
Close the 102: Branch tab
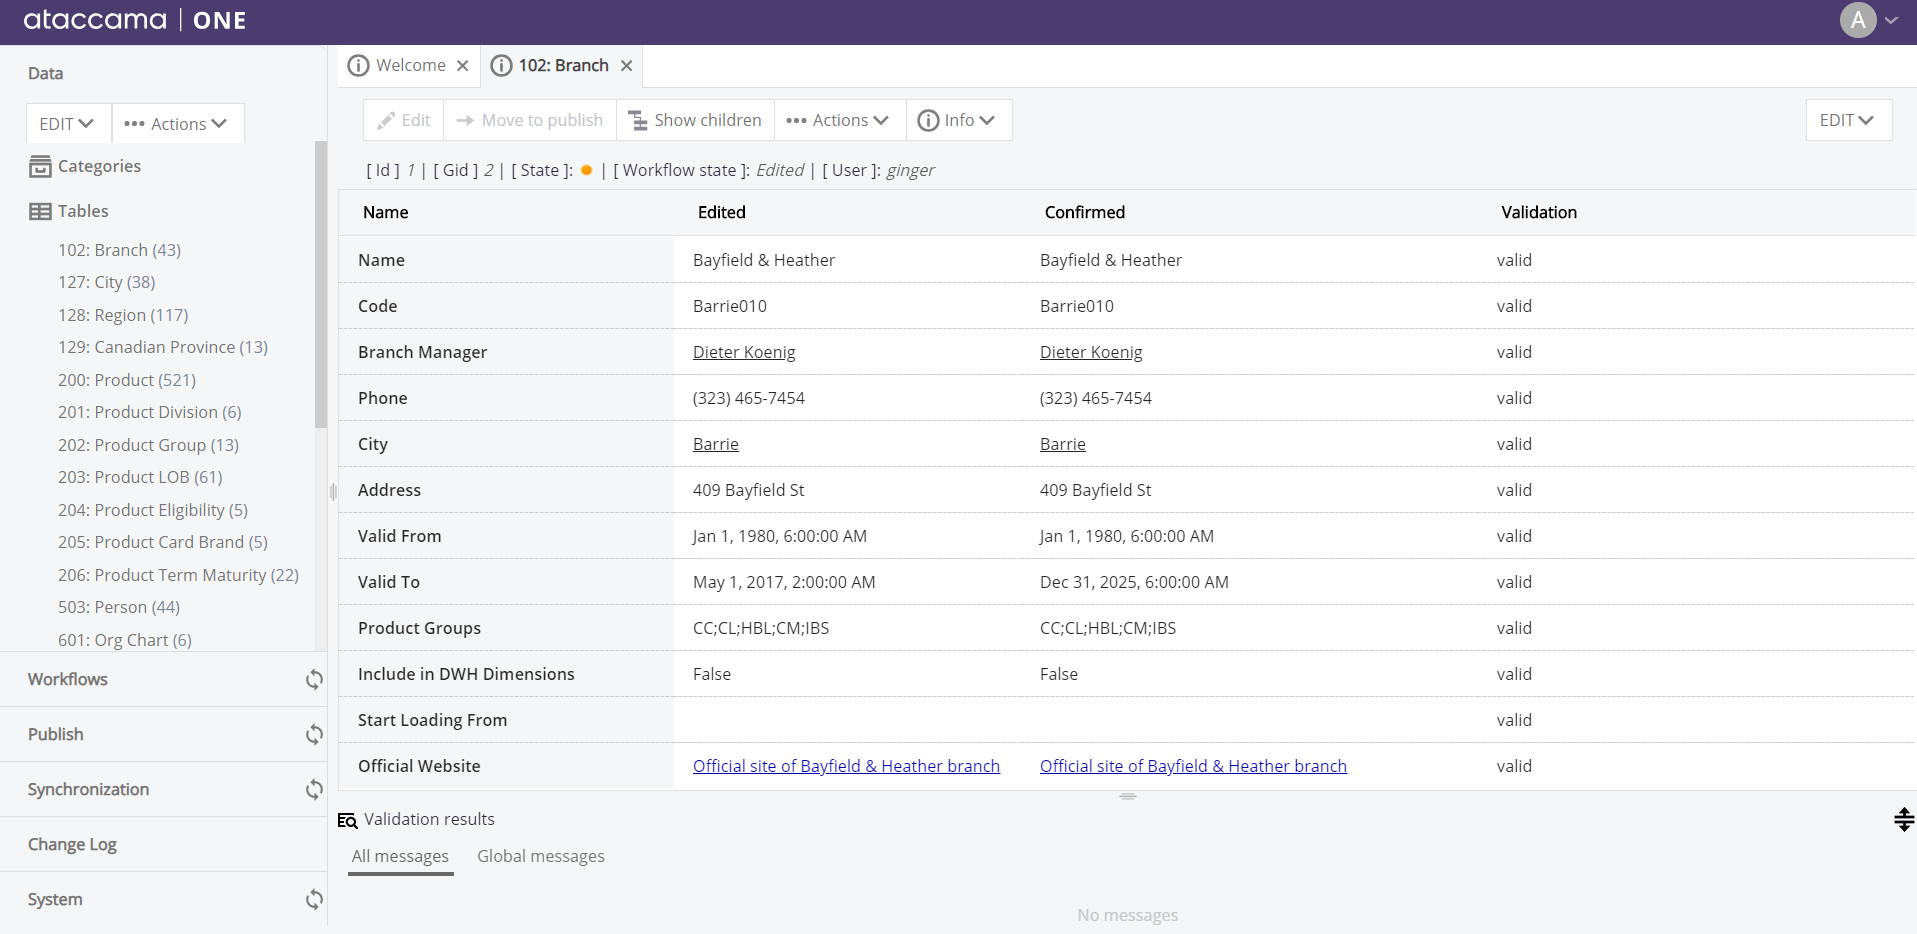627,66
